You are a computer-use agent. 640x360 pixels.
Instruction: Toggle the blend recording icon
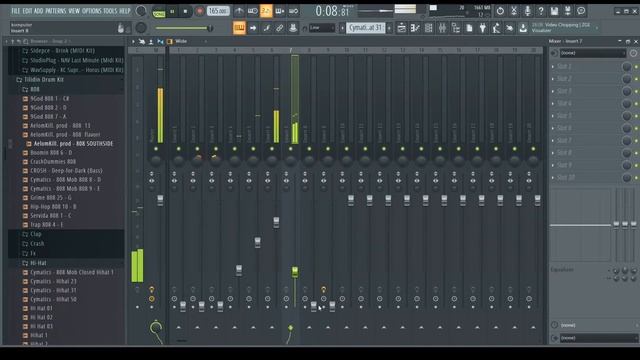(280, 11)
